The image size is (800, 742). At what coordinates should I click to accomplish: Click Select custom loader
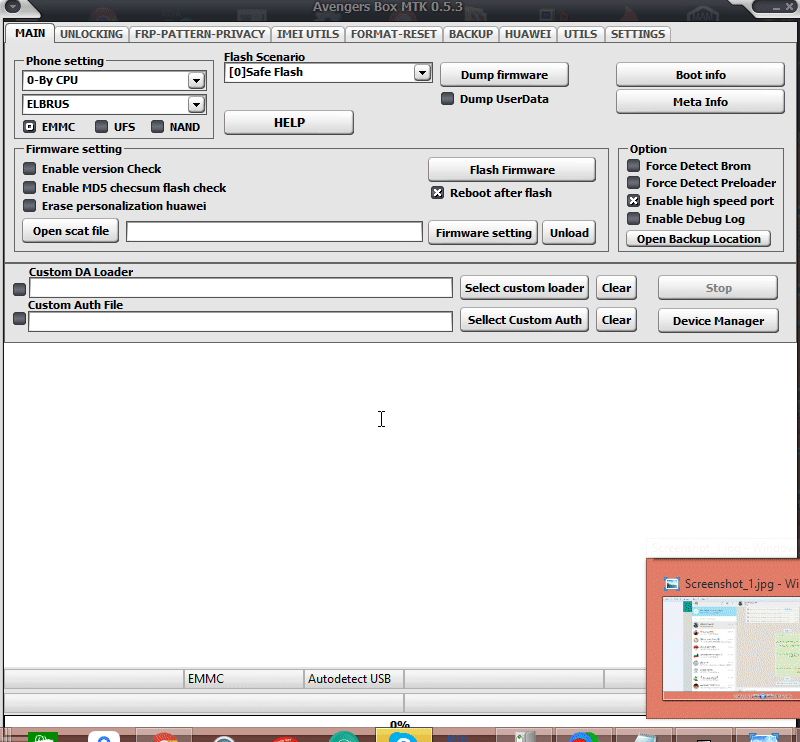[524, 288]
